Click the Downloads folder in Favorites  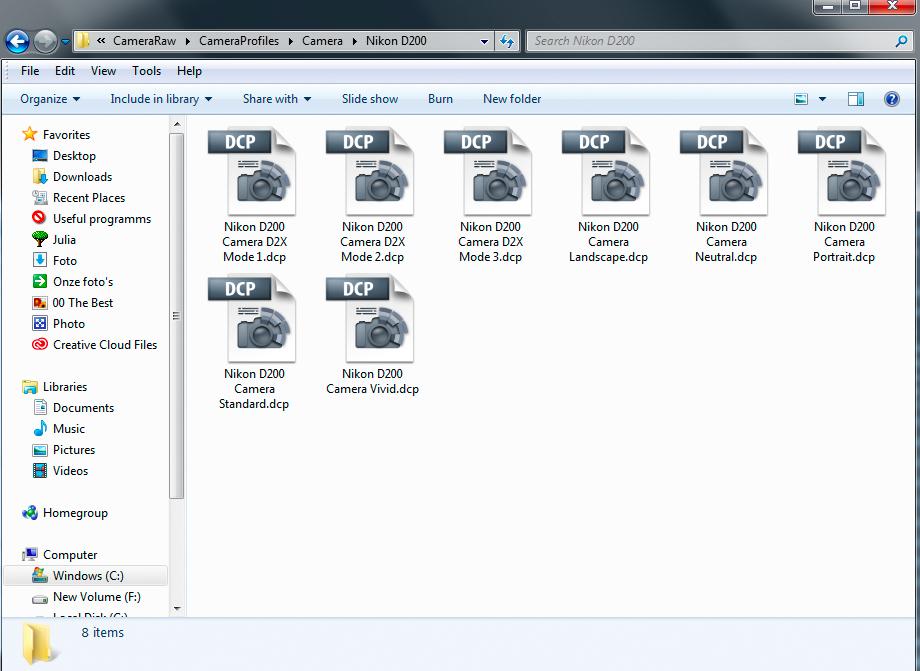click(x=72, y=177)
